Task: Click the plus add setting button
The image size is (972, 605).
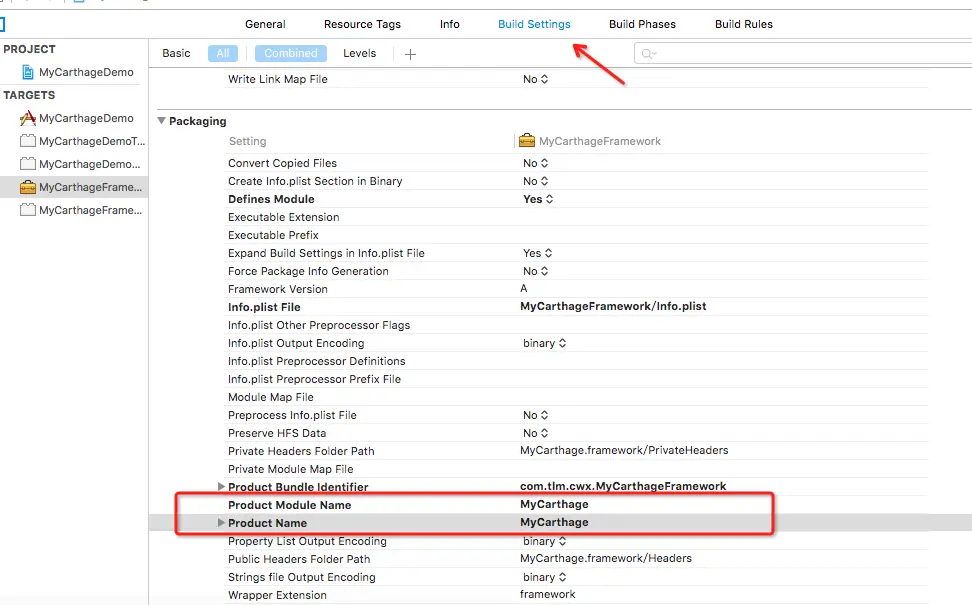Action: [x=410, y=54]
